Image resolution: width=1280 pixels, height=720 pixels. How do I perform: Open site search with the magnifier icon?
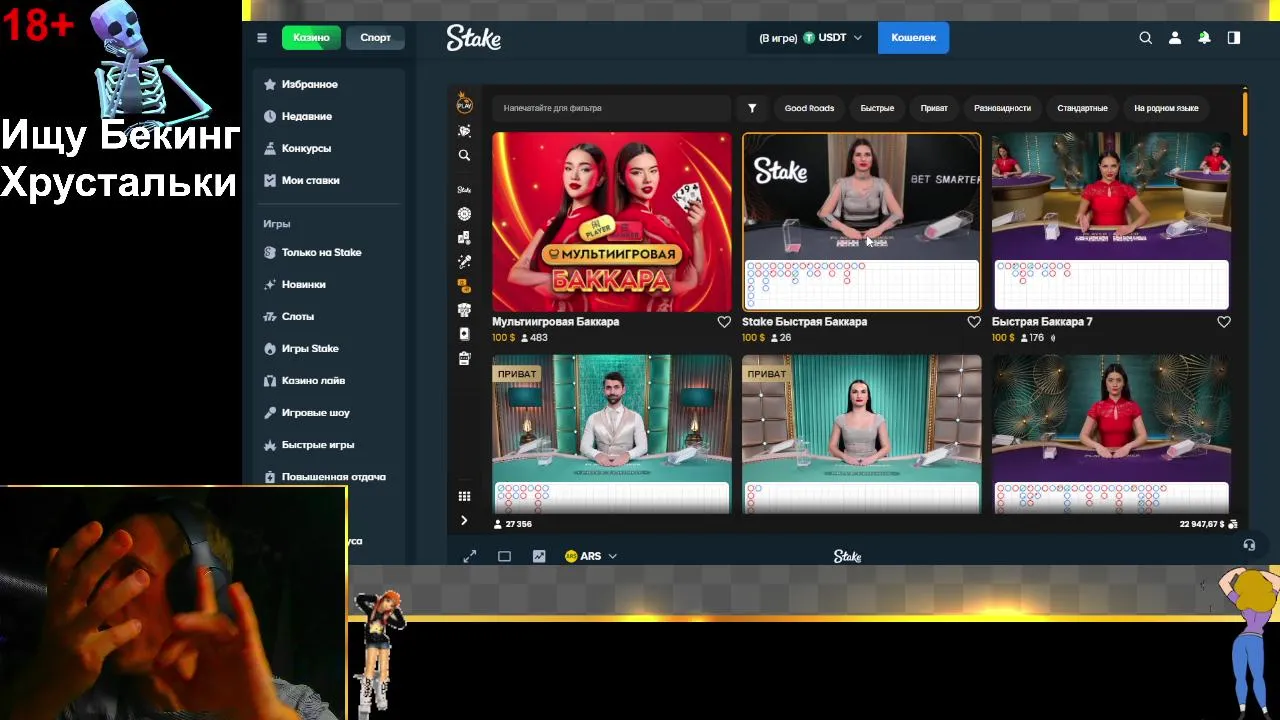point(1146,38)
